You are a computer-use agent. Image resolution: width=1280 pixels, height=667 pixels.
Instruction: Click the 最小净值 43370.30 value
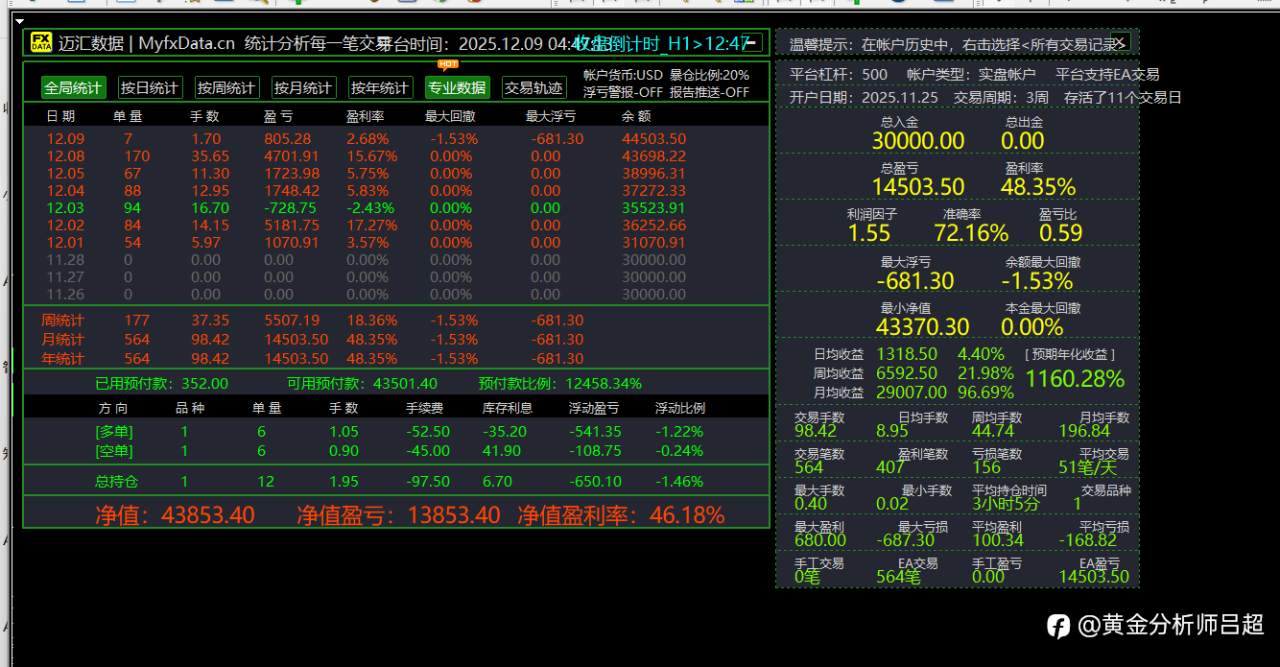[x=922, y=327]
